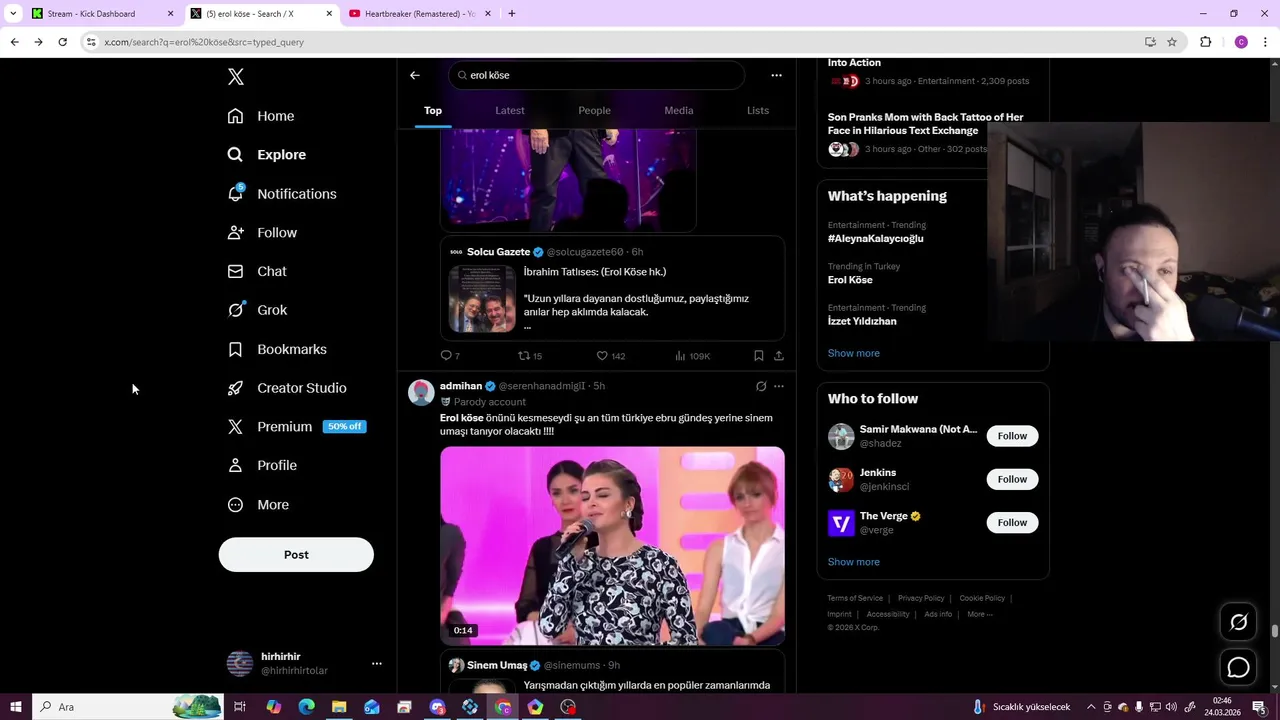Click the back arrow beside the search box

(415, 75)
